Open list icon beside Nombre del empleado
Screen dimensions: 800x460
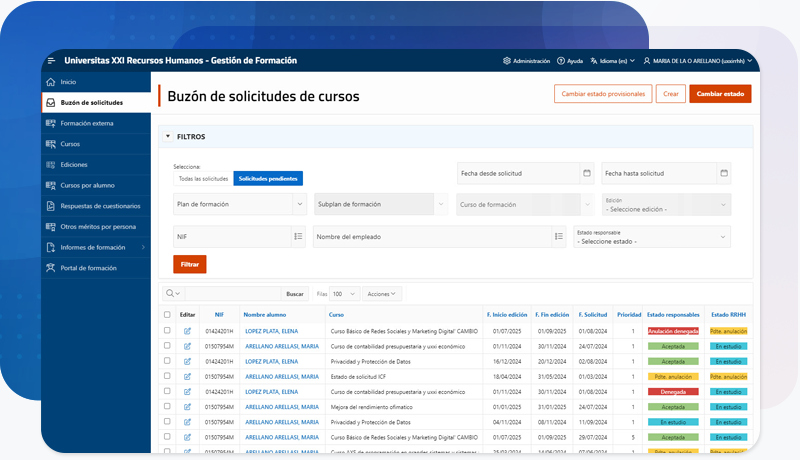(560, 237)
